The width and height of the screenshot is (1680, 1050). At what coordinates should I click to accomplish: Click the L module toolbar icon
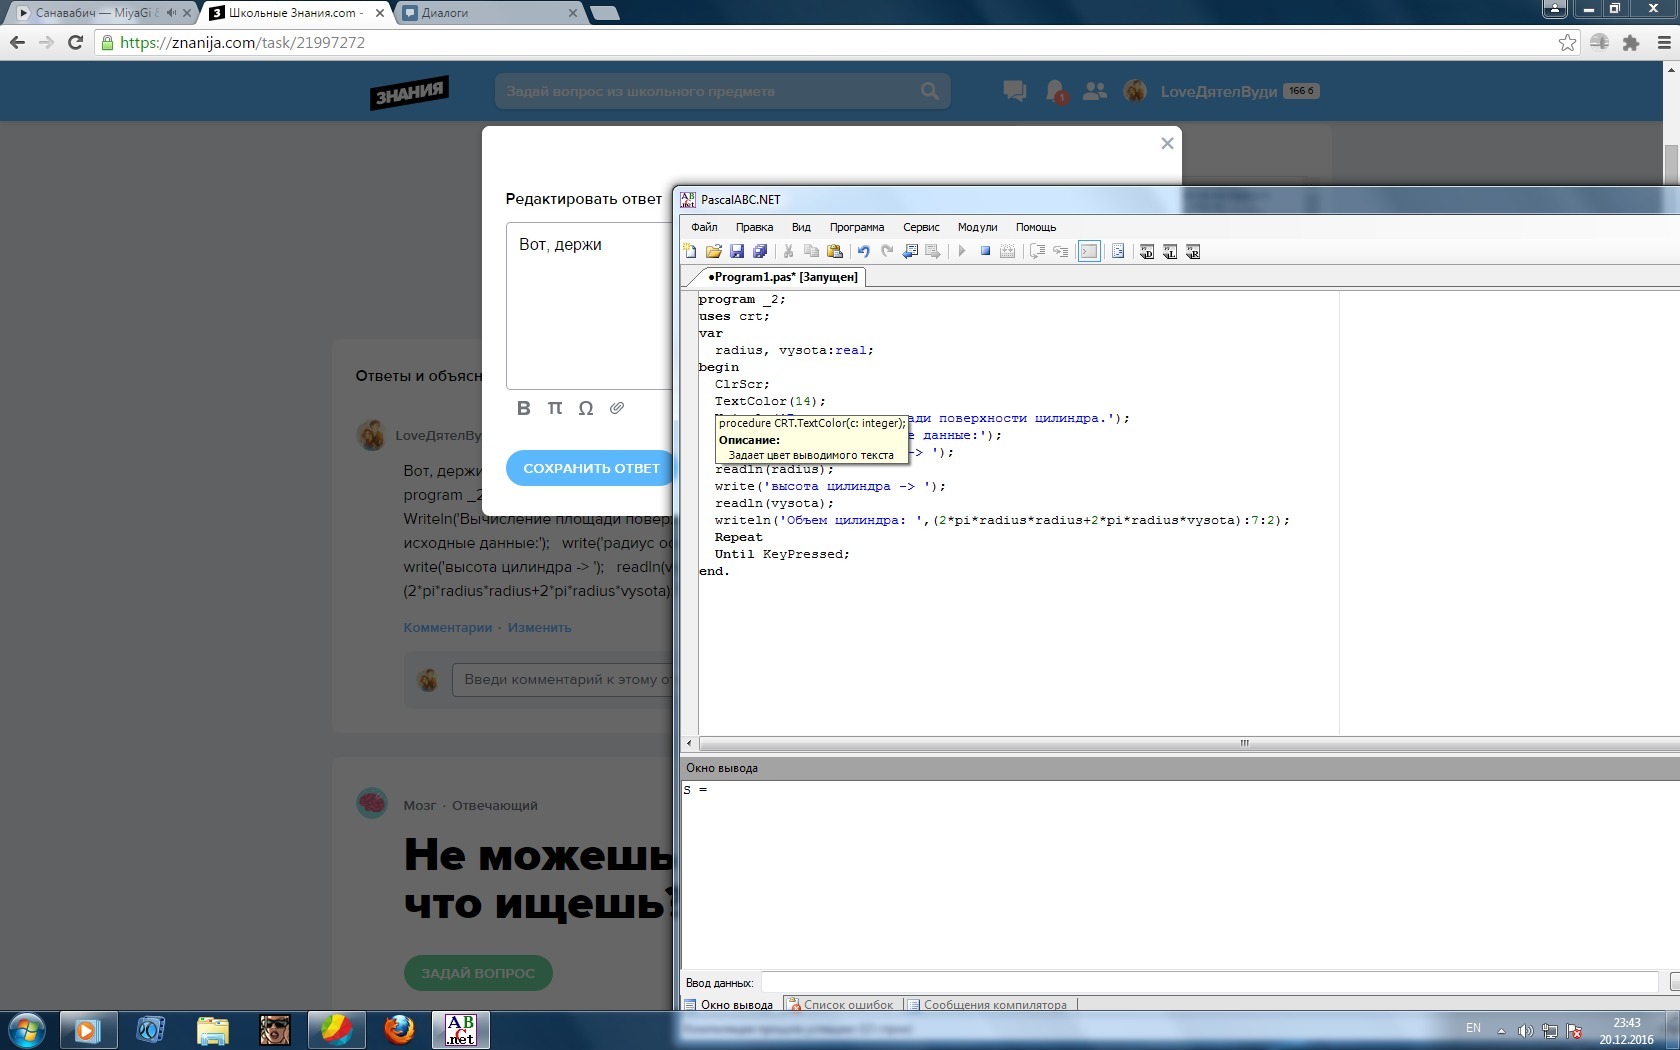pyautogui.click(x=1170, y=251)
